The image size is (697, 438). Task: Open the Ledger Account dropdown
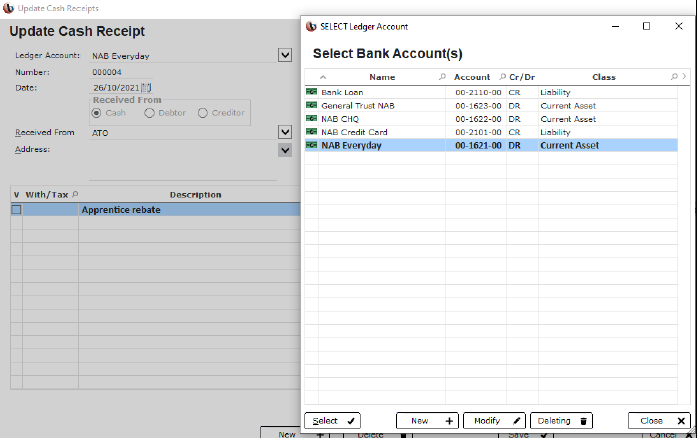(285, 55)
